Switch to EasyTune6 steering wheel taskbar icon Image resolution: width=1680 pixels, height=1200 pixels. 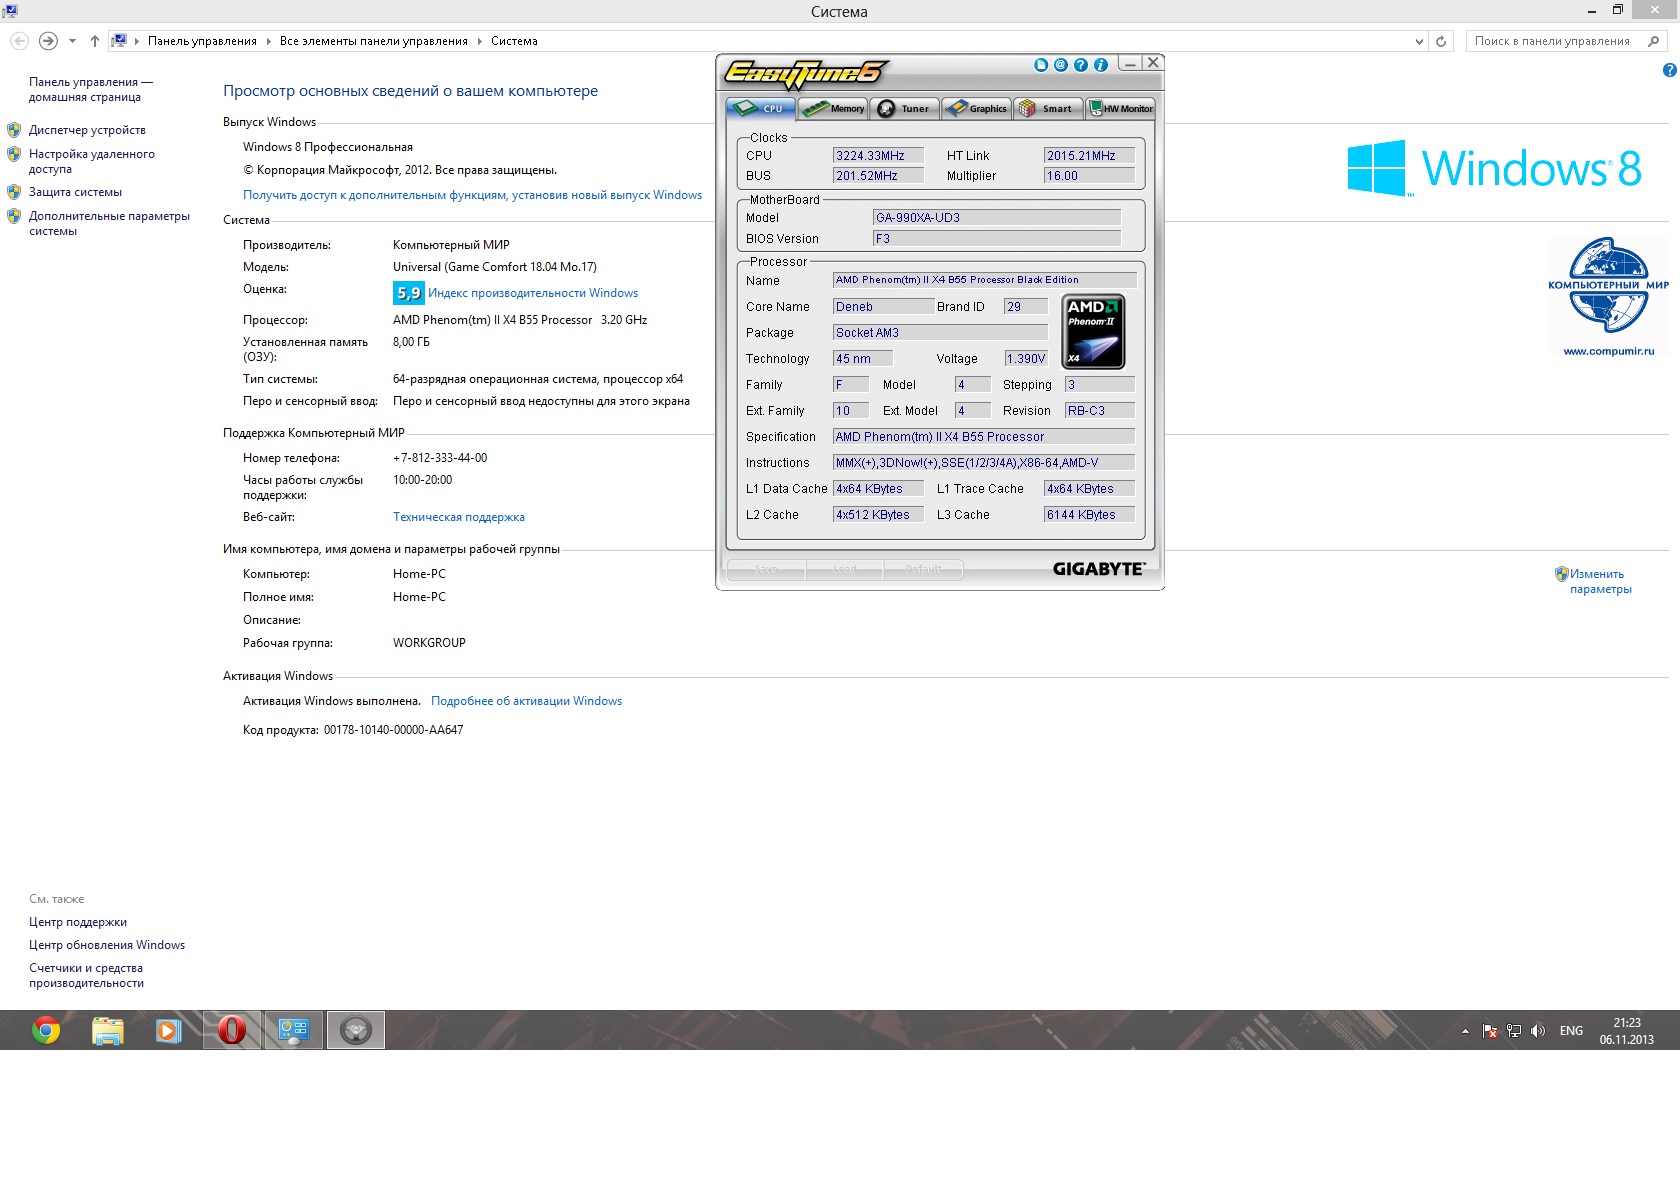[356, 1030]
